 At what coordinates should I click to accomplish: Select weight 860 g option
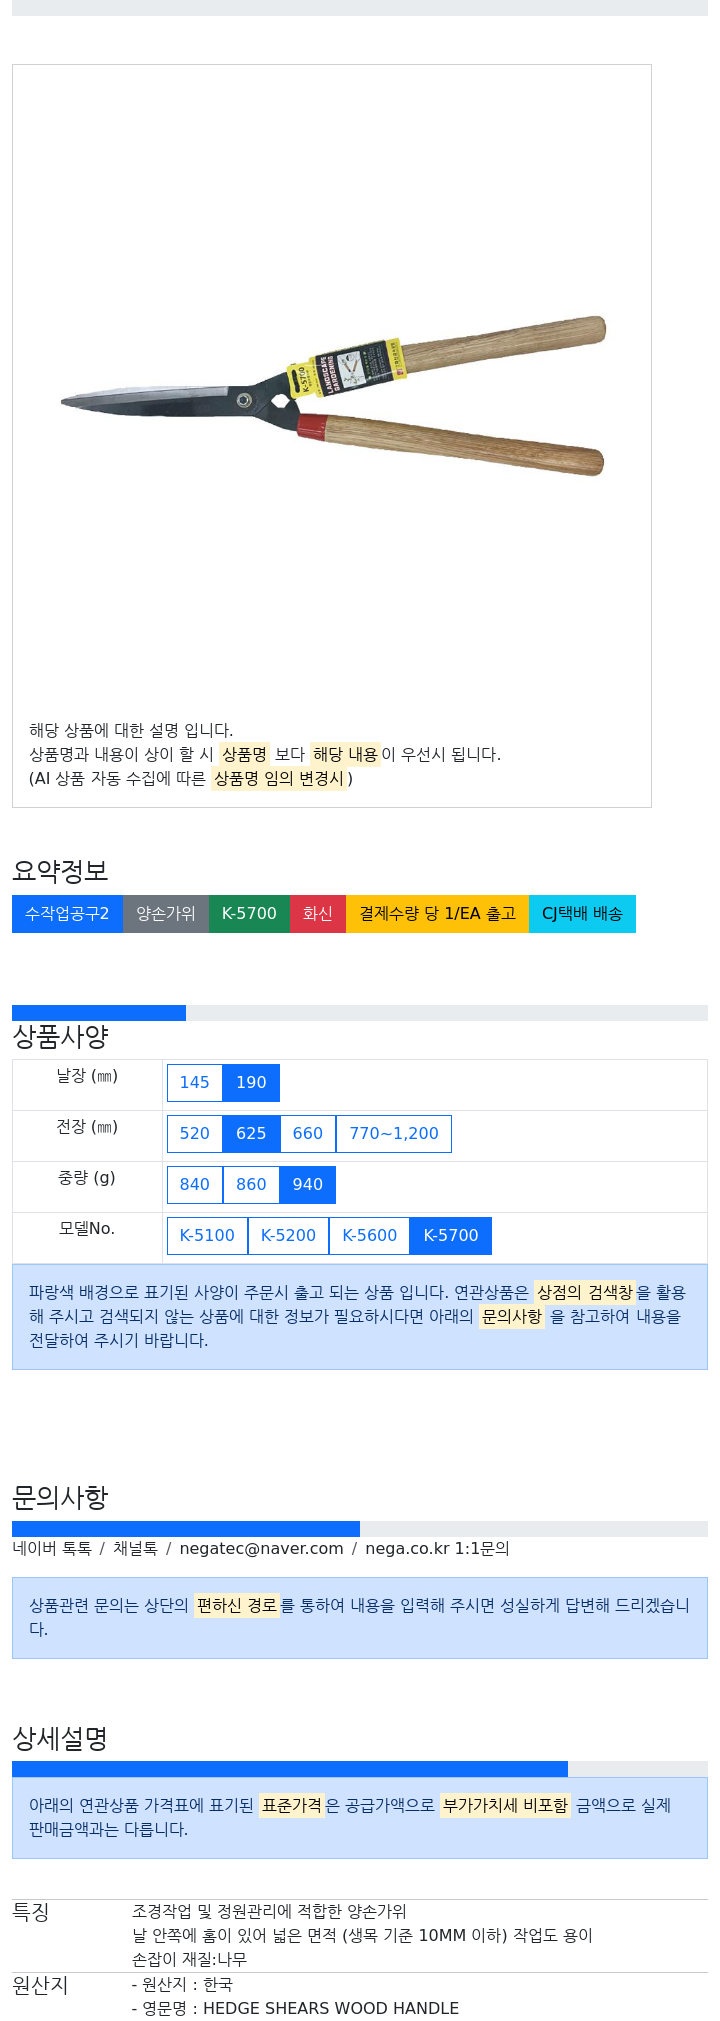pyautogui.click(x=251, y=1185)
